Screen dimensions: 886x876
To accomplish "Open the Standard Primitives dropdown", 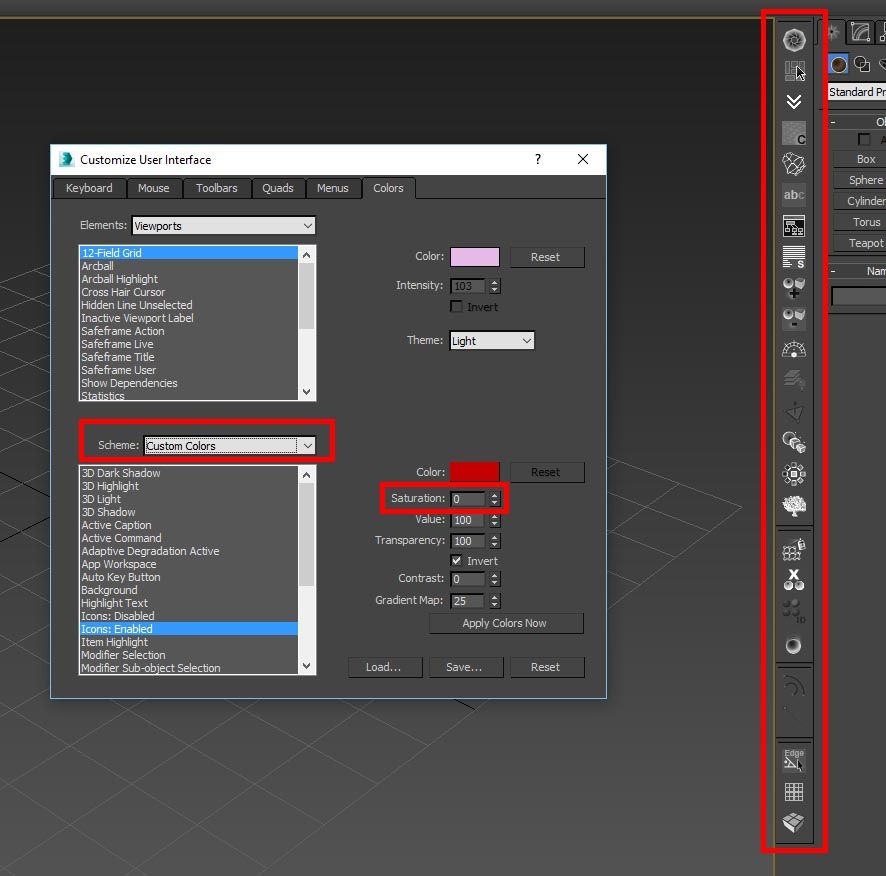I will click(857, 92).
